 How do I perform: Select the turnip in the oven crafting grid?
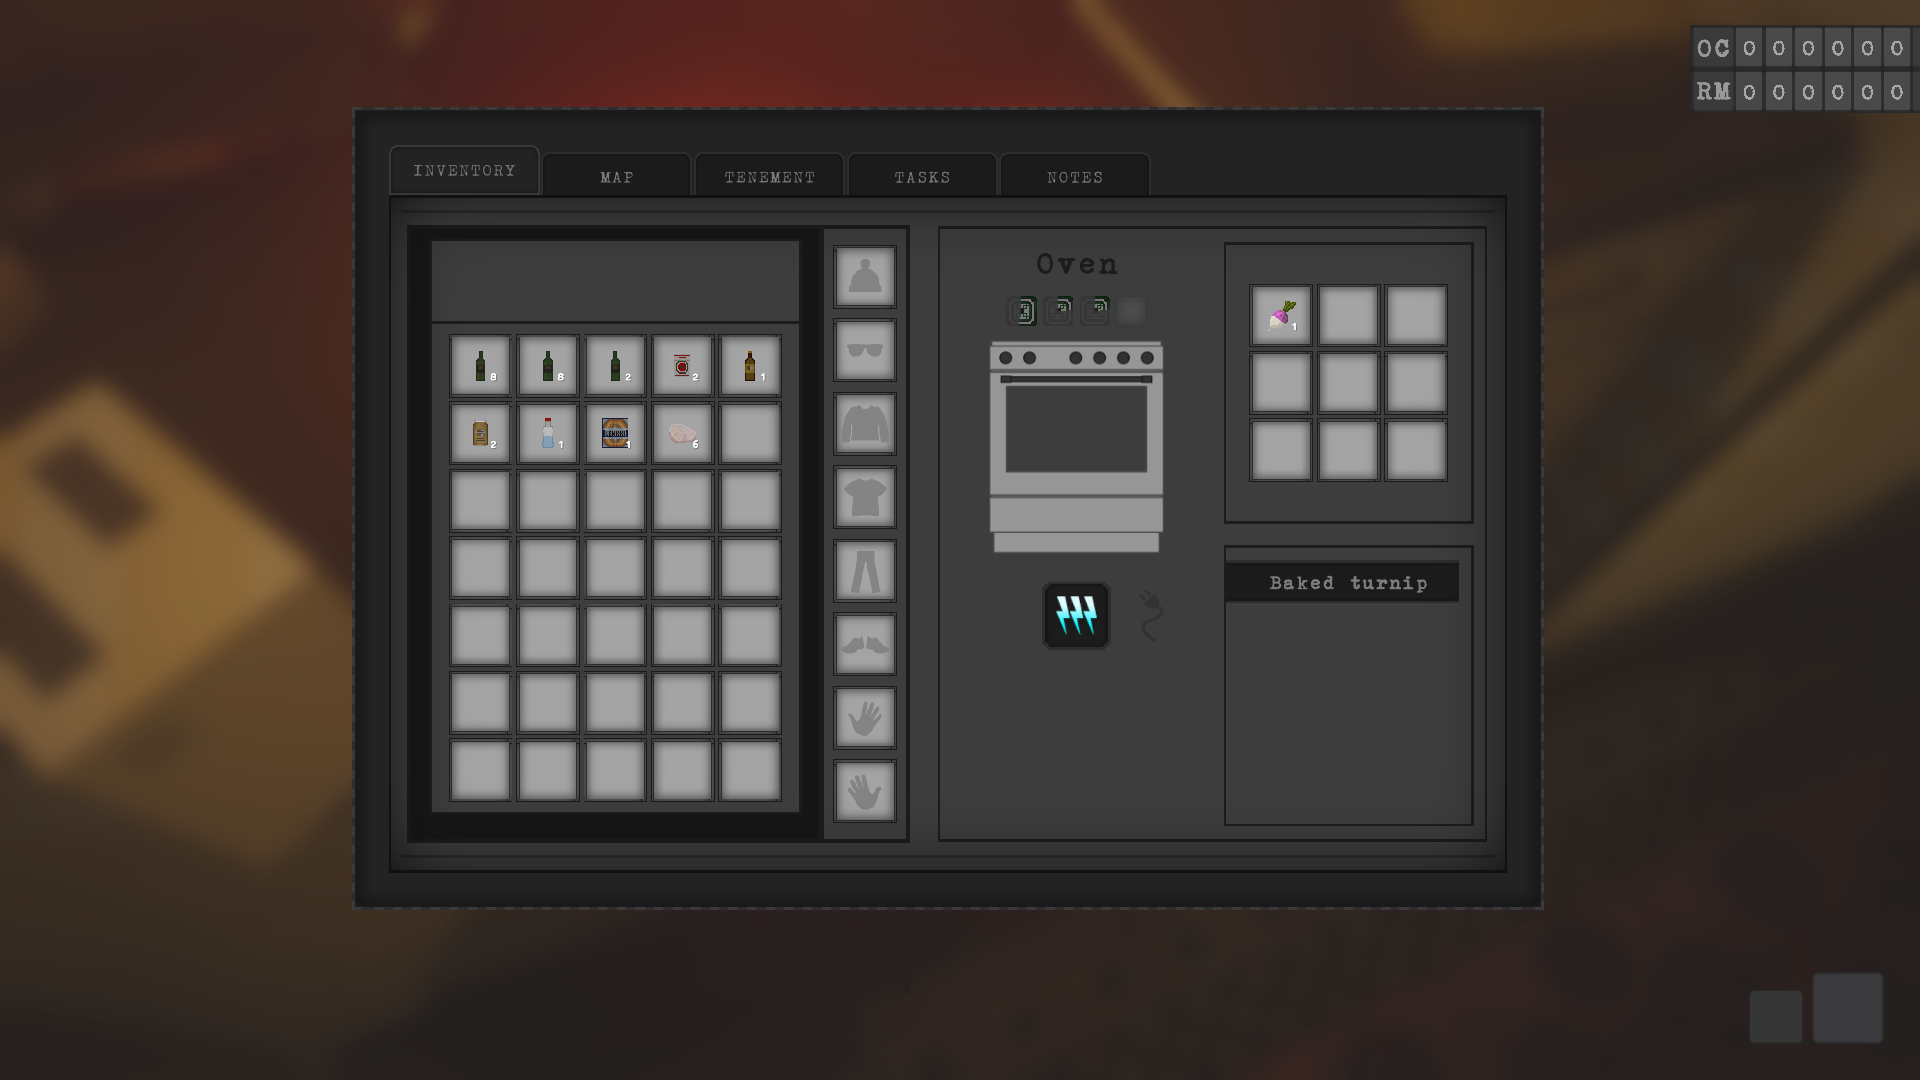click(x=1280, y=314)
